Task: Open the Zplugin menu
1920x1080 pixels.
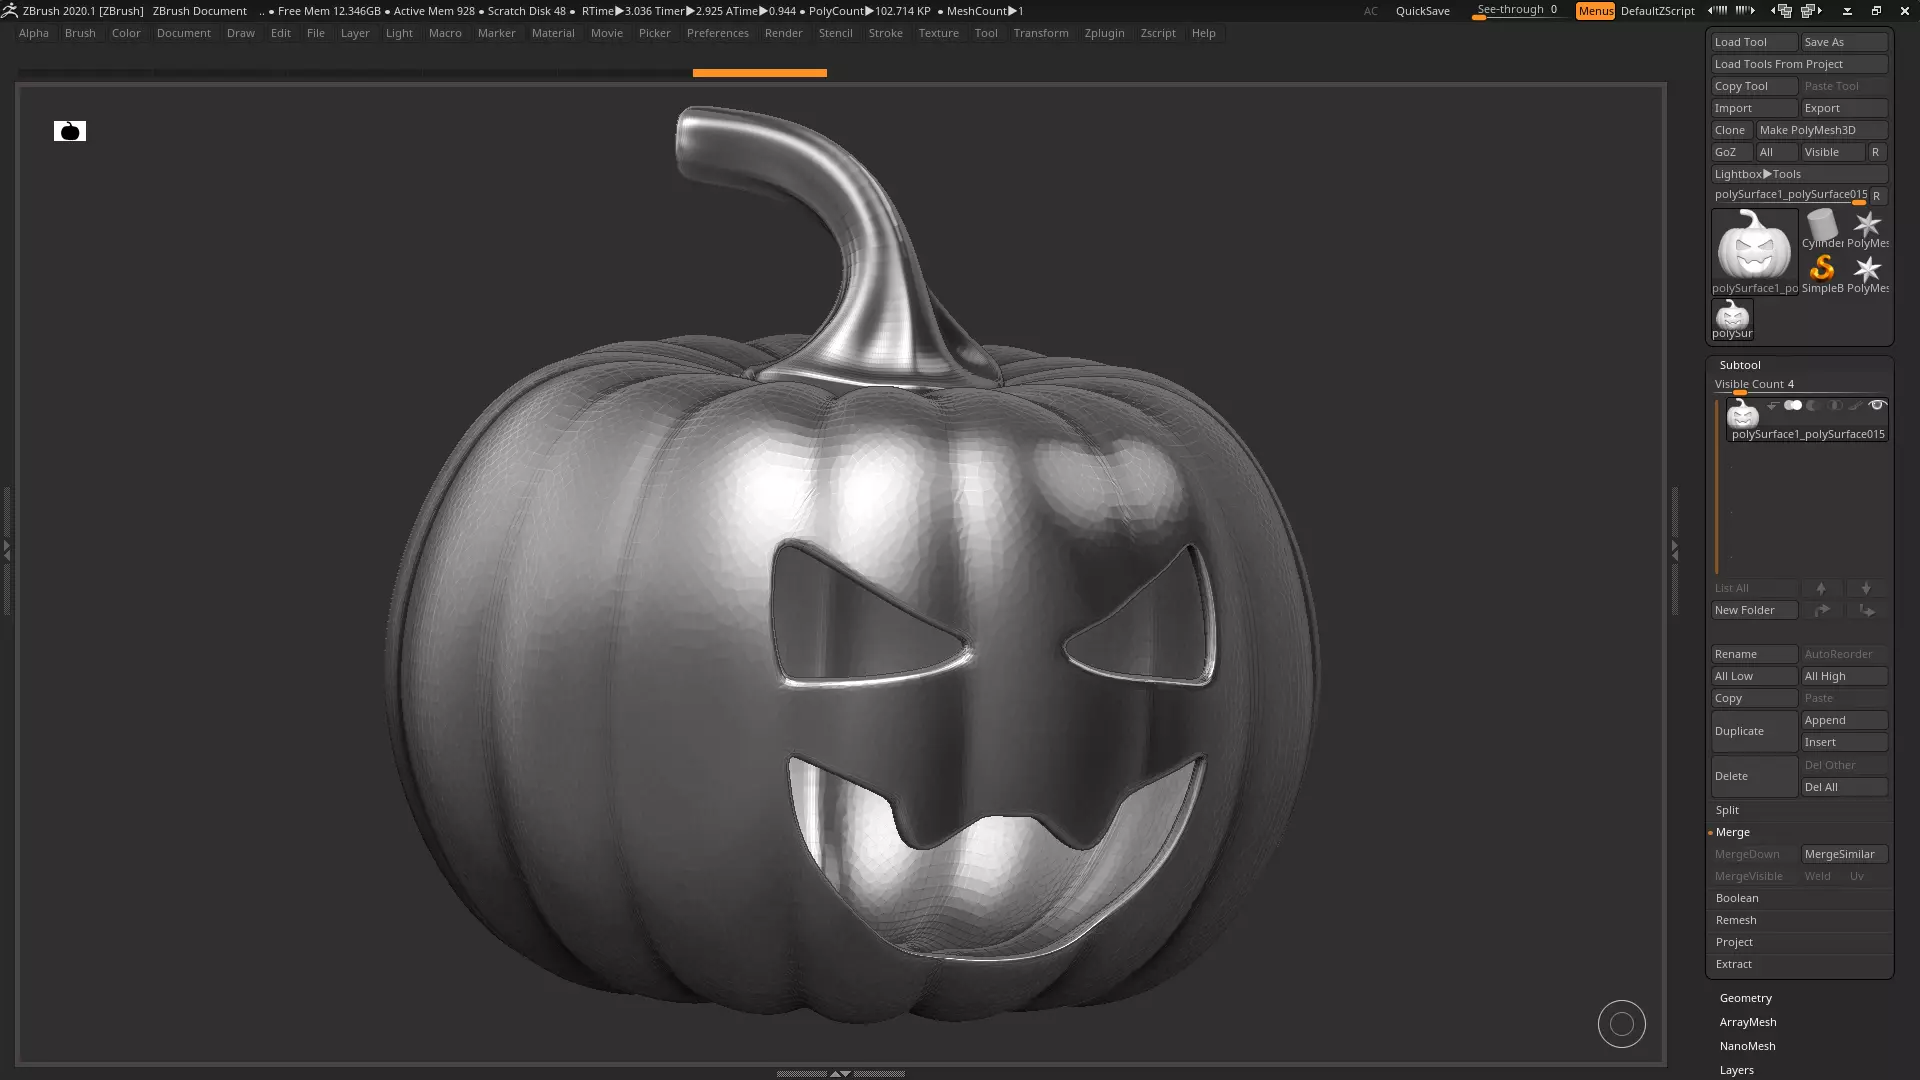Action: [1104, 33]
